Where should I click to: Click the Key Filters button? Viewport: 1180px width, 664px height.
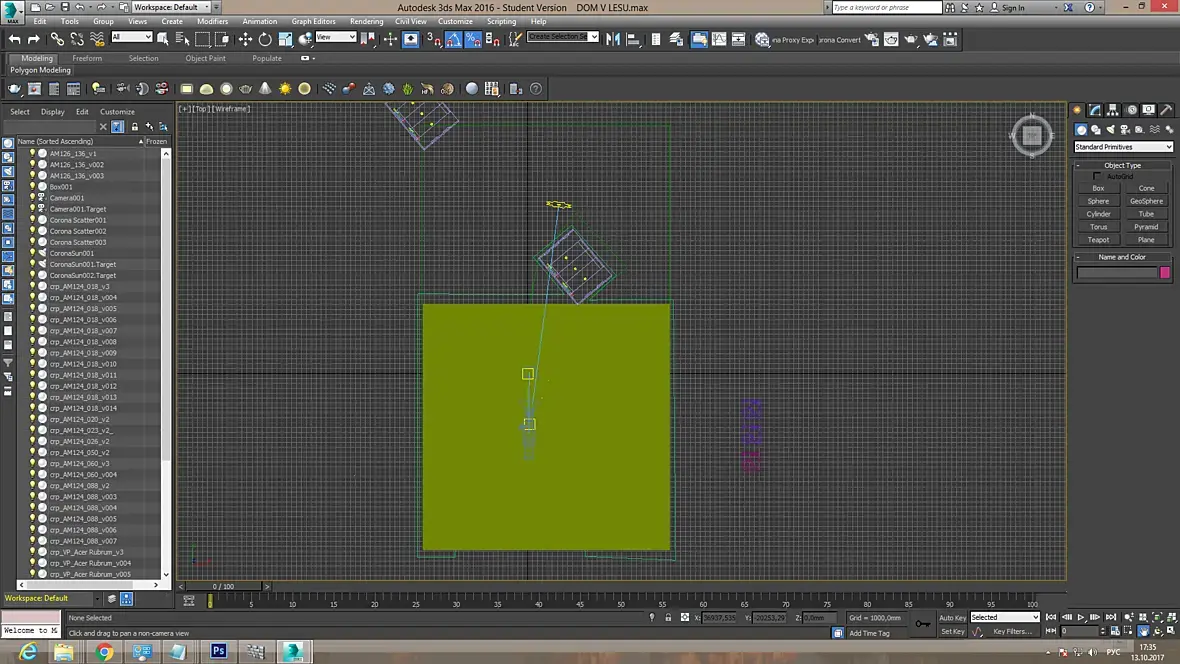tap(1012, 631)
